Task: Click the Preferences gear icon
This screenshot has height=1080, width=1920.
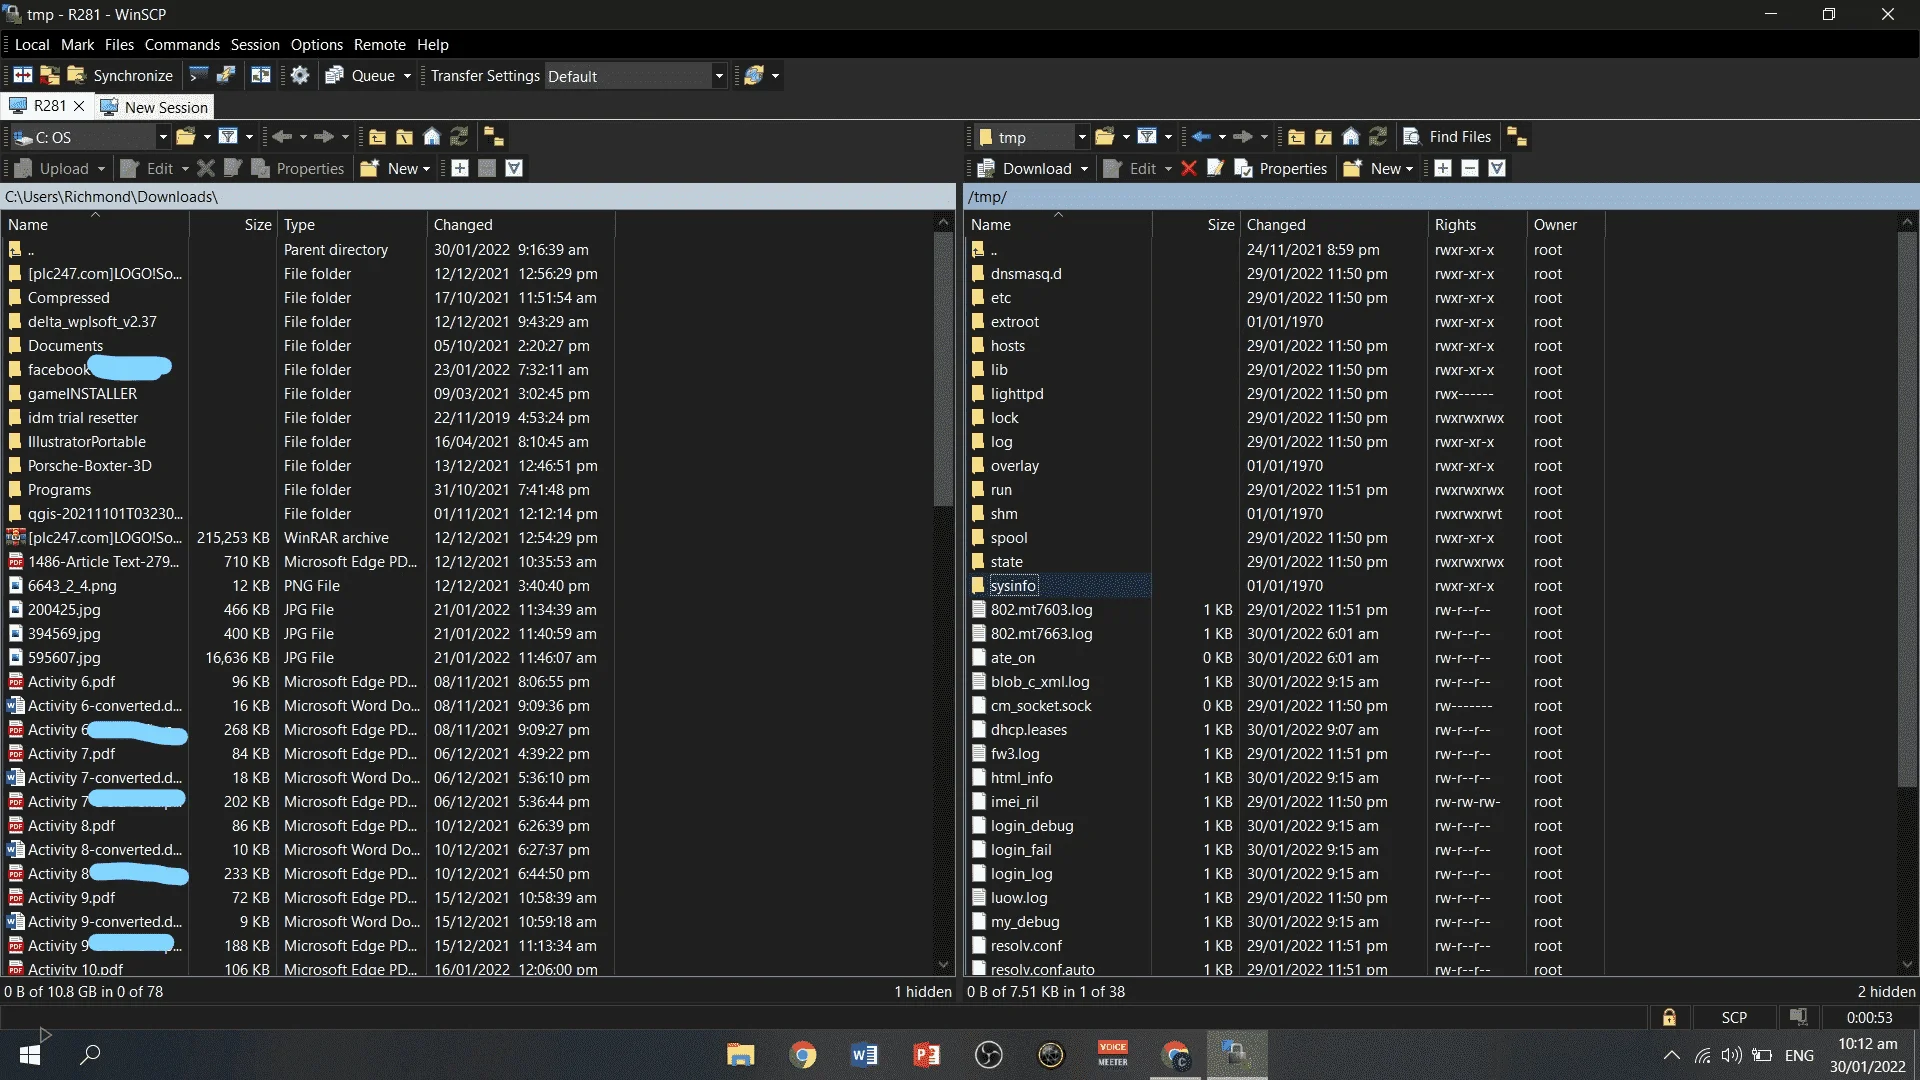Action: (x=300, y=75)
